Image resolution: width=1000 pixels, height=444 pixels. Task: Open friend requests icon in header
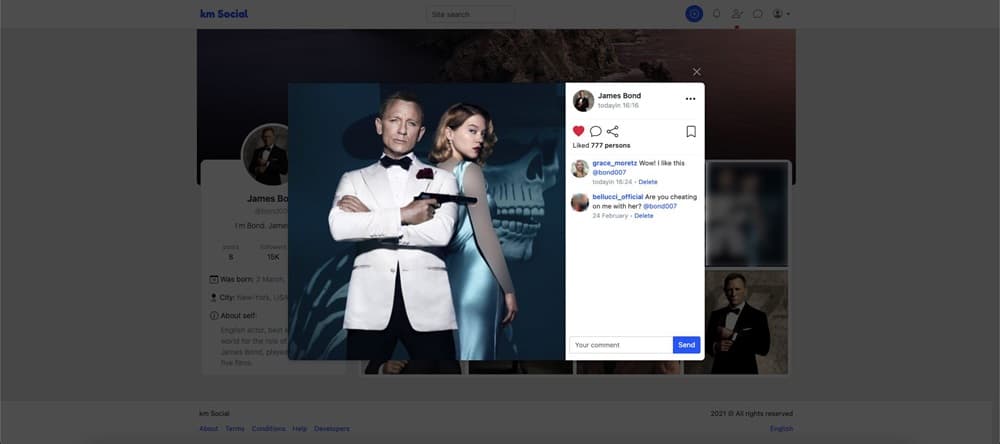pyautogui.click(x=737, y=13)
